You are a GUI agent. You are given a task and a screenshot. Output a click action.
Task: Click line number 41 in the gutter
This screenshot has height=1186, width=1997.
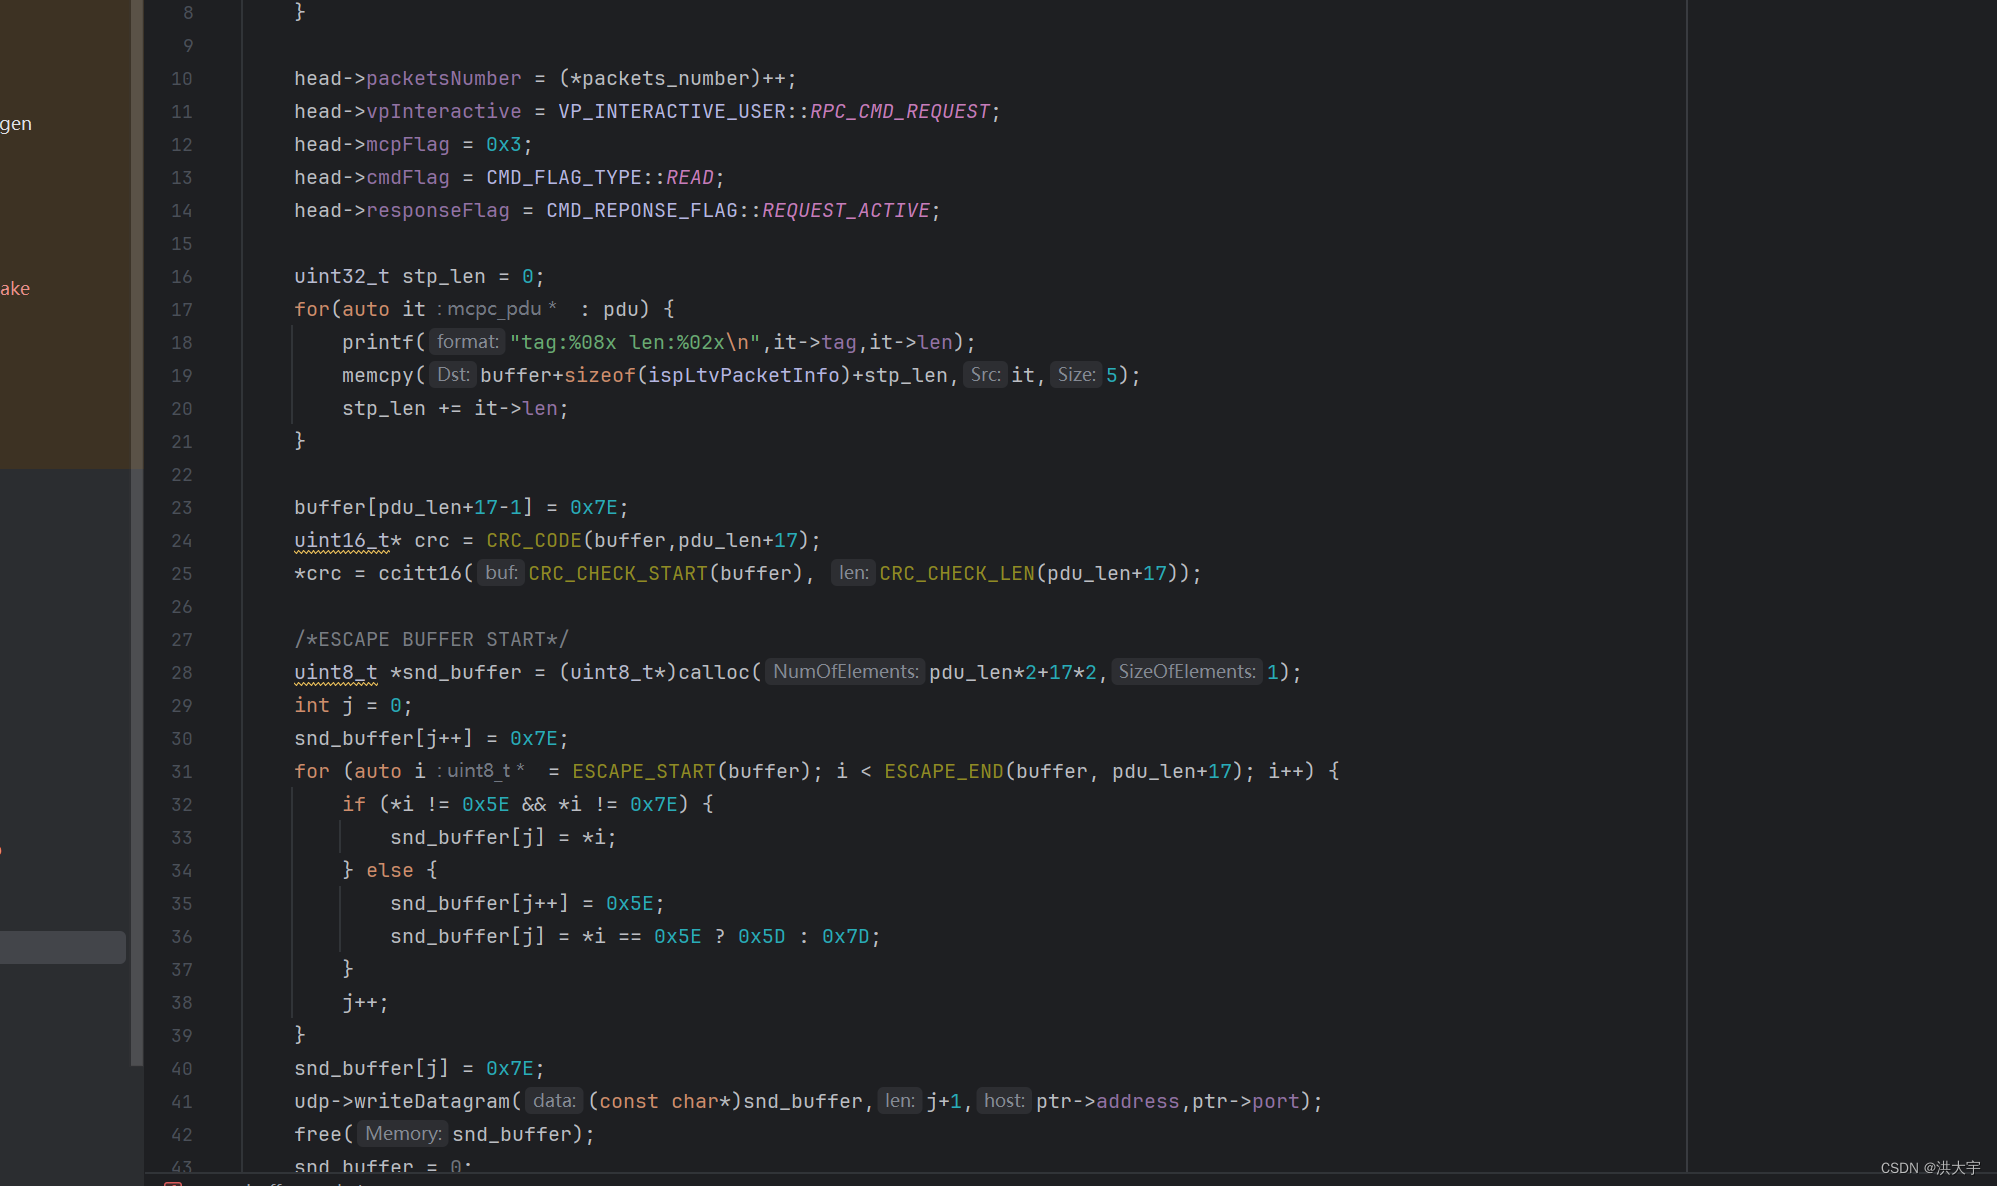tap(181, 1102)
